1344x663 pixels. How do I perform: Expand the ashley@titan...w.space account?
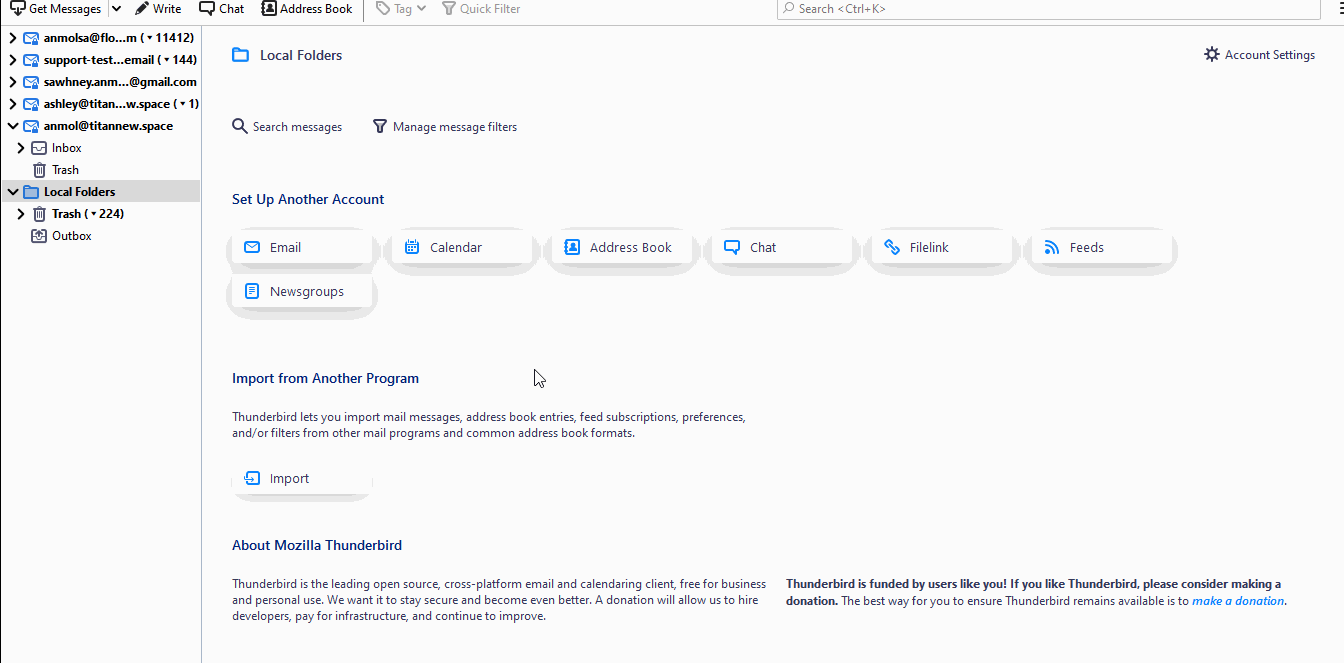pyautogui.click(x=13, y=104)
